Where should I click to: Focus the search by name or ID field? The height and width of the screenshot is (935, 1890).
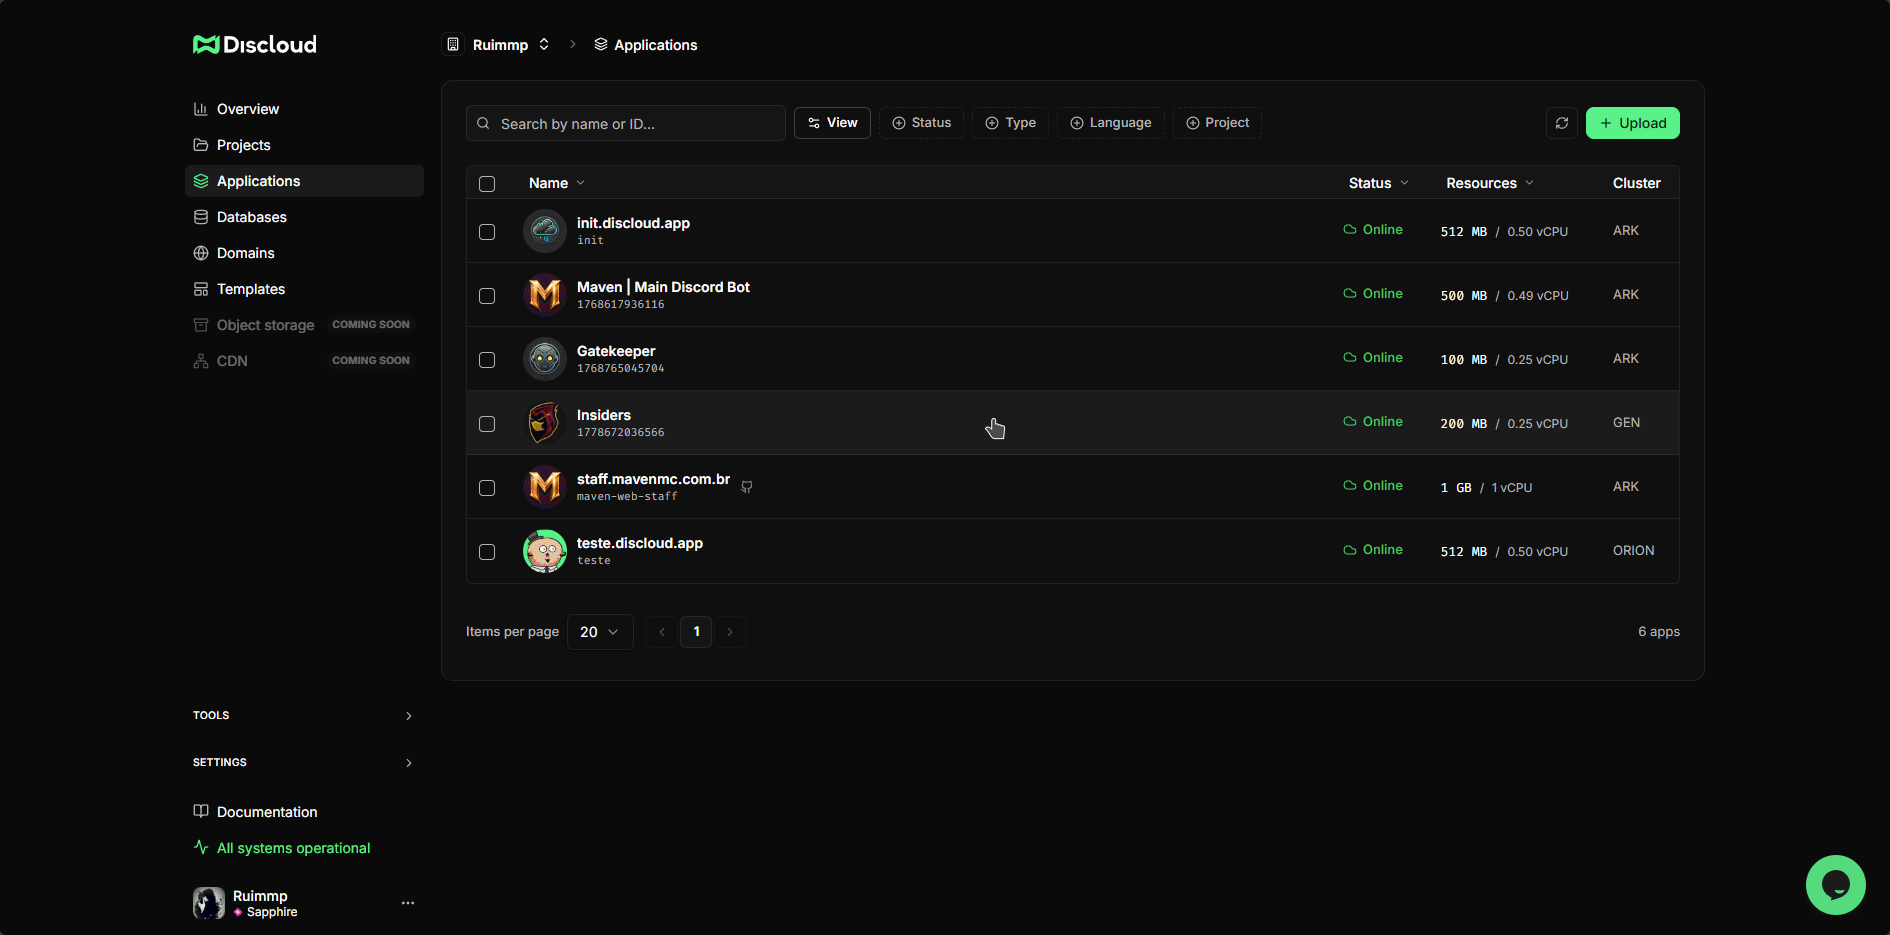pos(626,123)
